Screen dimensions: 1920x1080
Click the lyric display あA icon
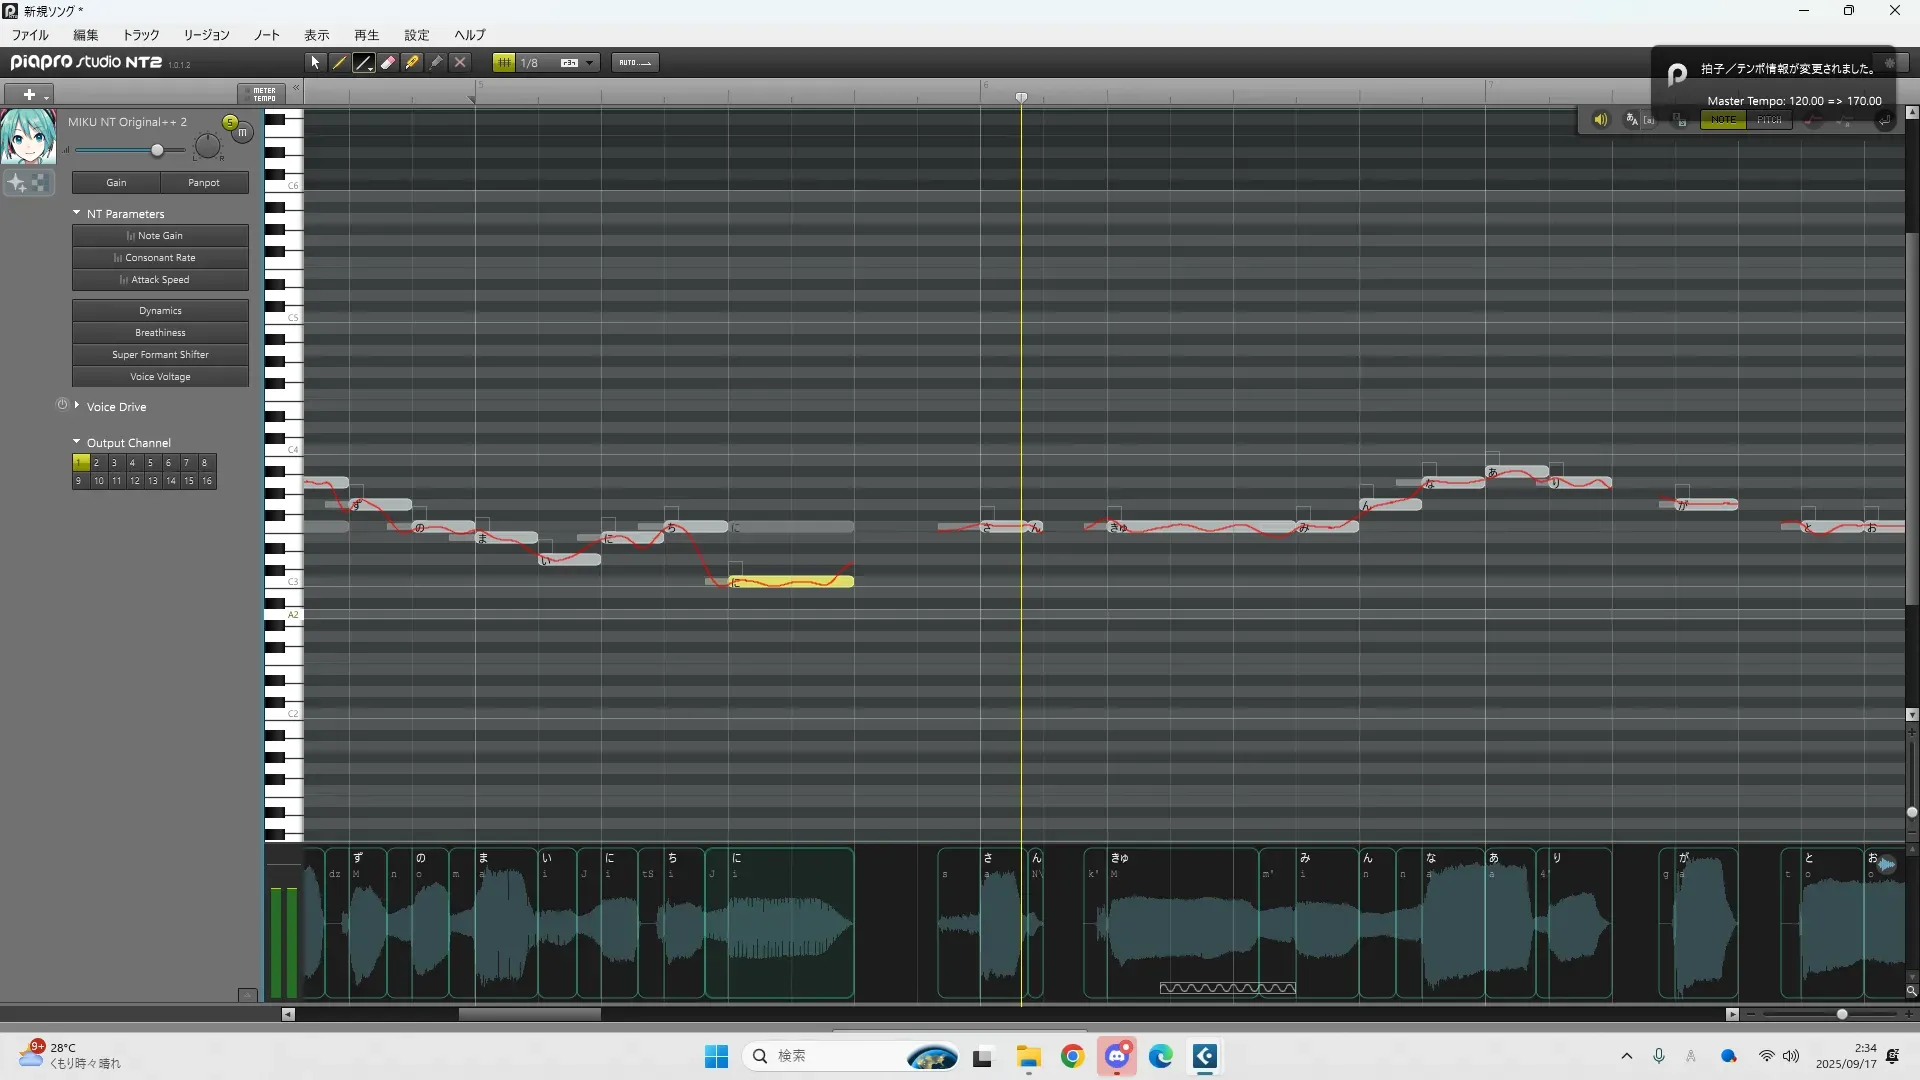tap(1632, 119)
